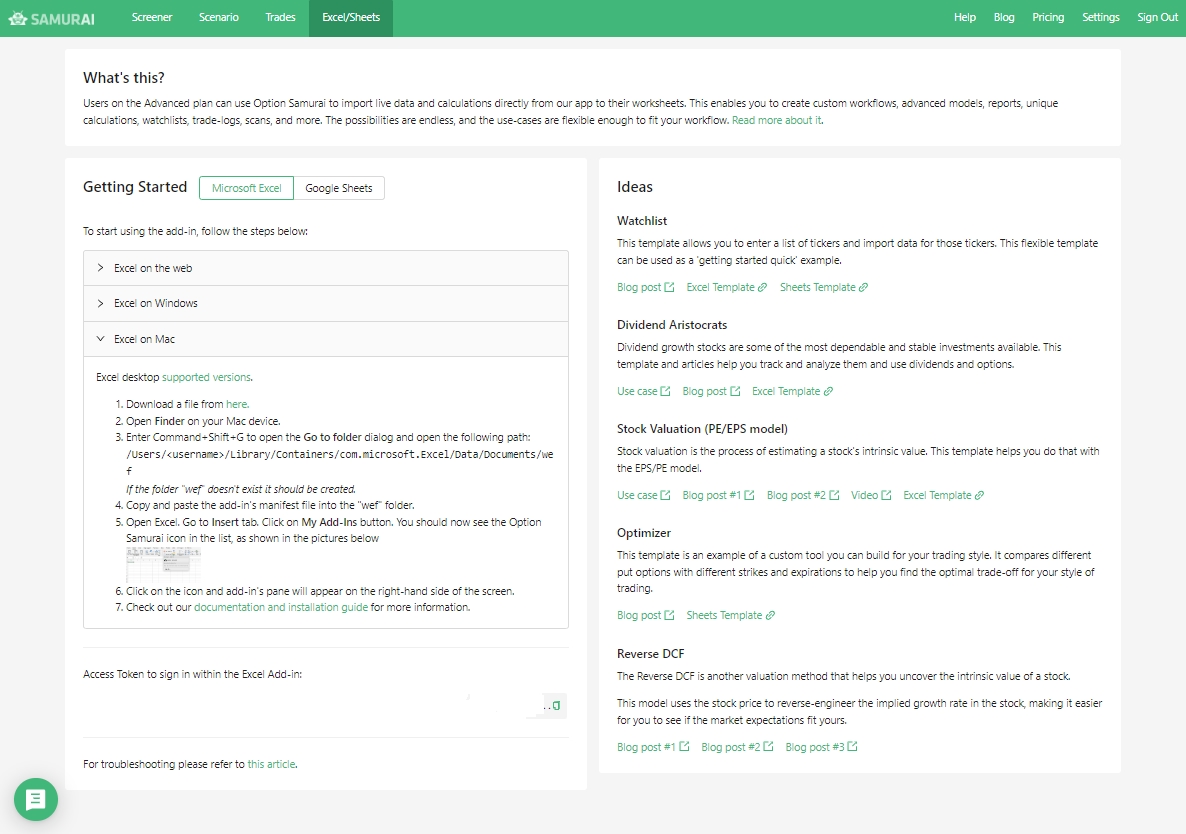Image resolution: width=1186 pixels, height=834 pixels.
Task: Click the 'Watchlist' heading
Action: tap(642, 221)
